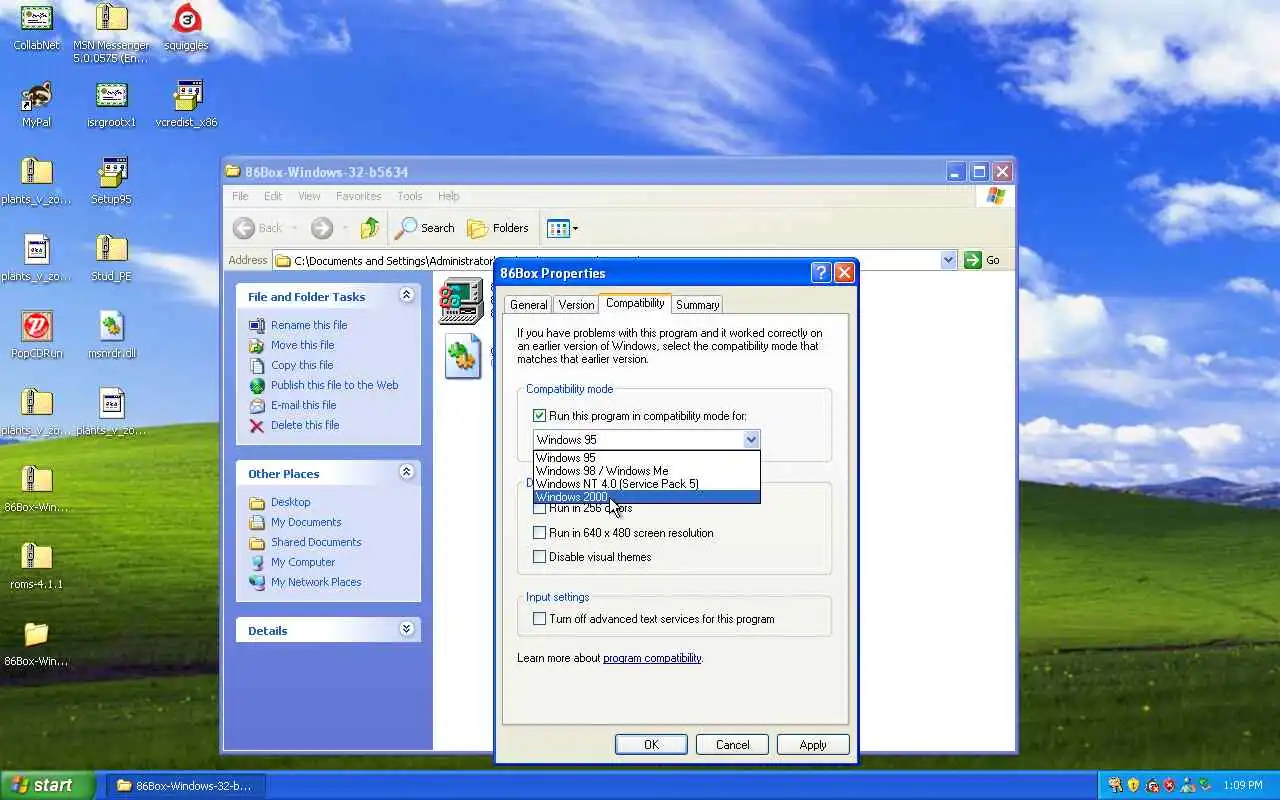Click the Help question mark in Properties dialog
This screenshot has width=1280, height=800.
(x=821, y=273)
